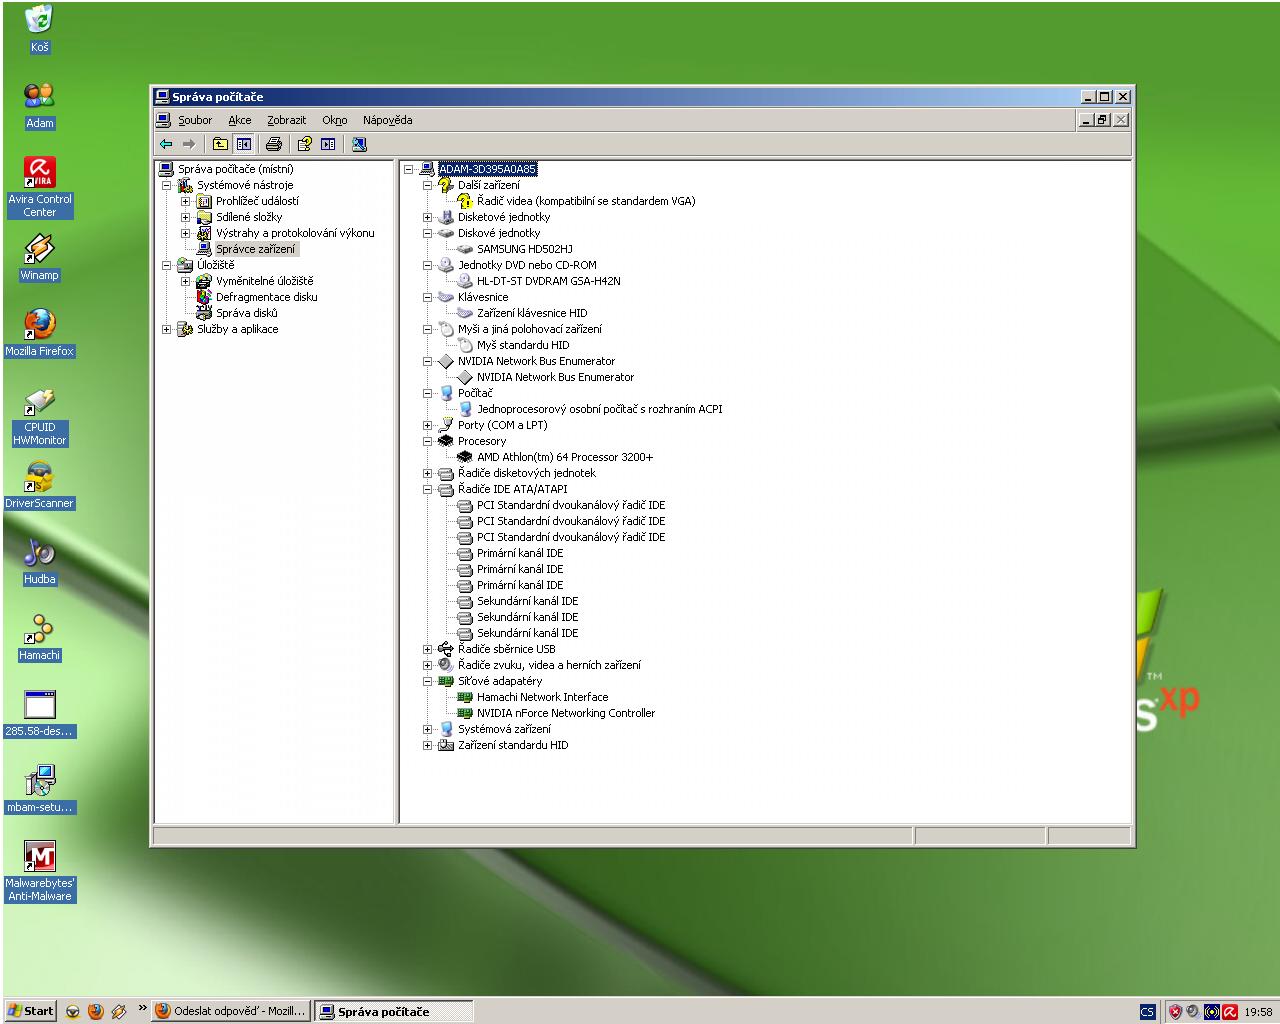The height and width of the screenshot is (1024, 1280).
Task: Expand the Řadiče sběrnice USB node
Action: (x=428, y=649)
